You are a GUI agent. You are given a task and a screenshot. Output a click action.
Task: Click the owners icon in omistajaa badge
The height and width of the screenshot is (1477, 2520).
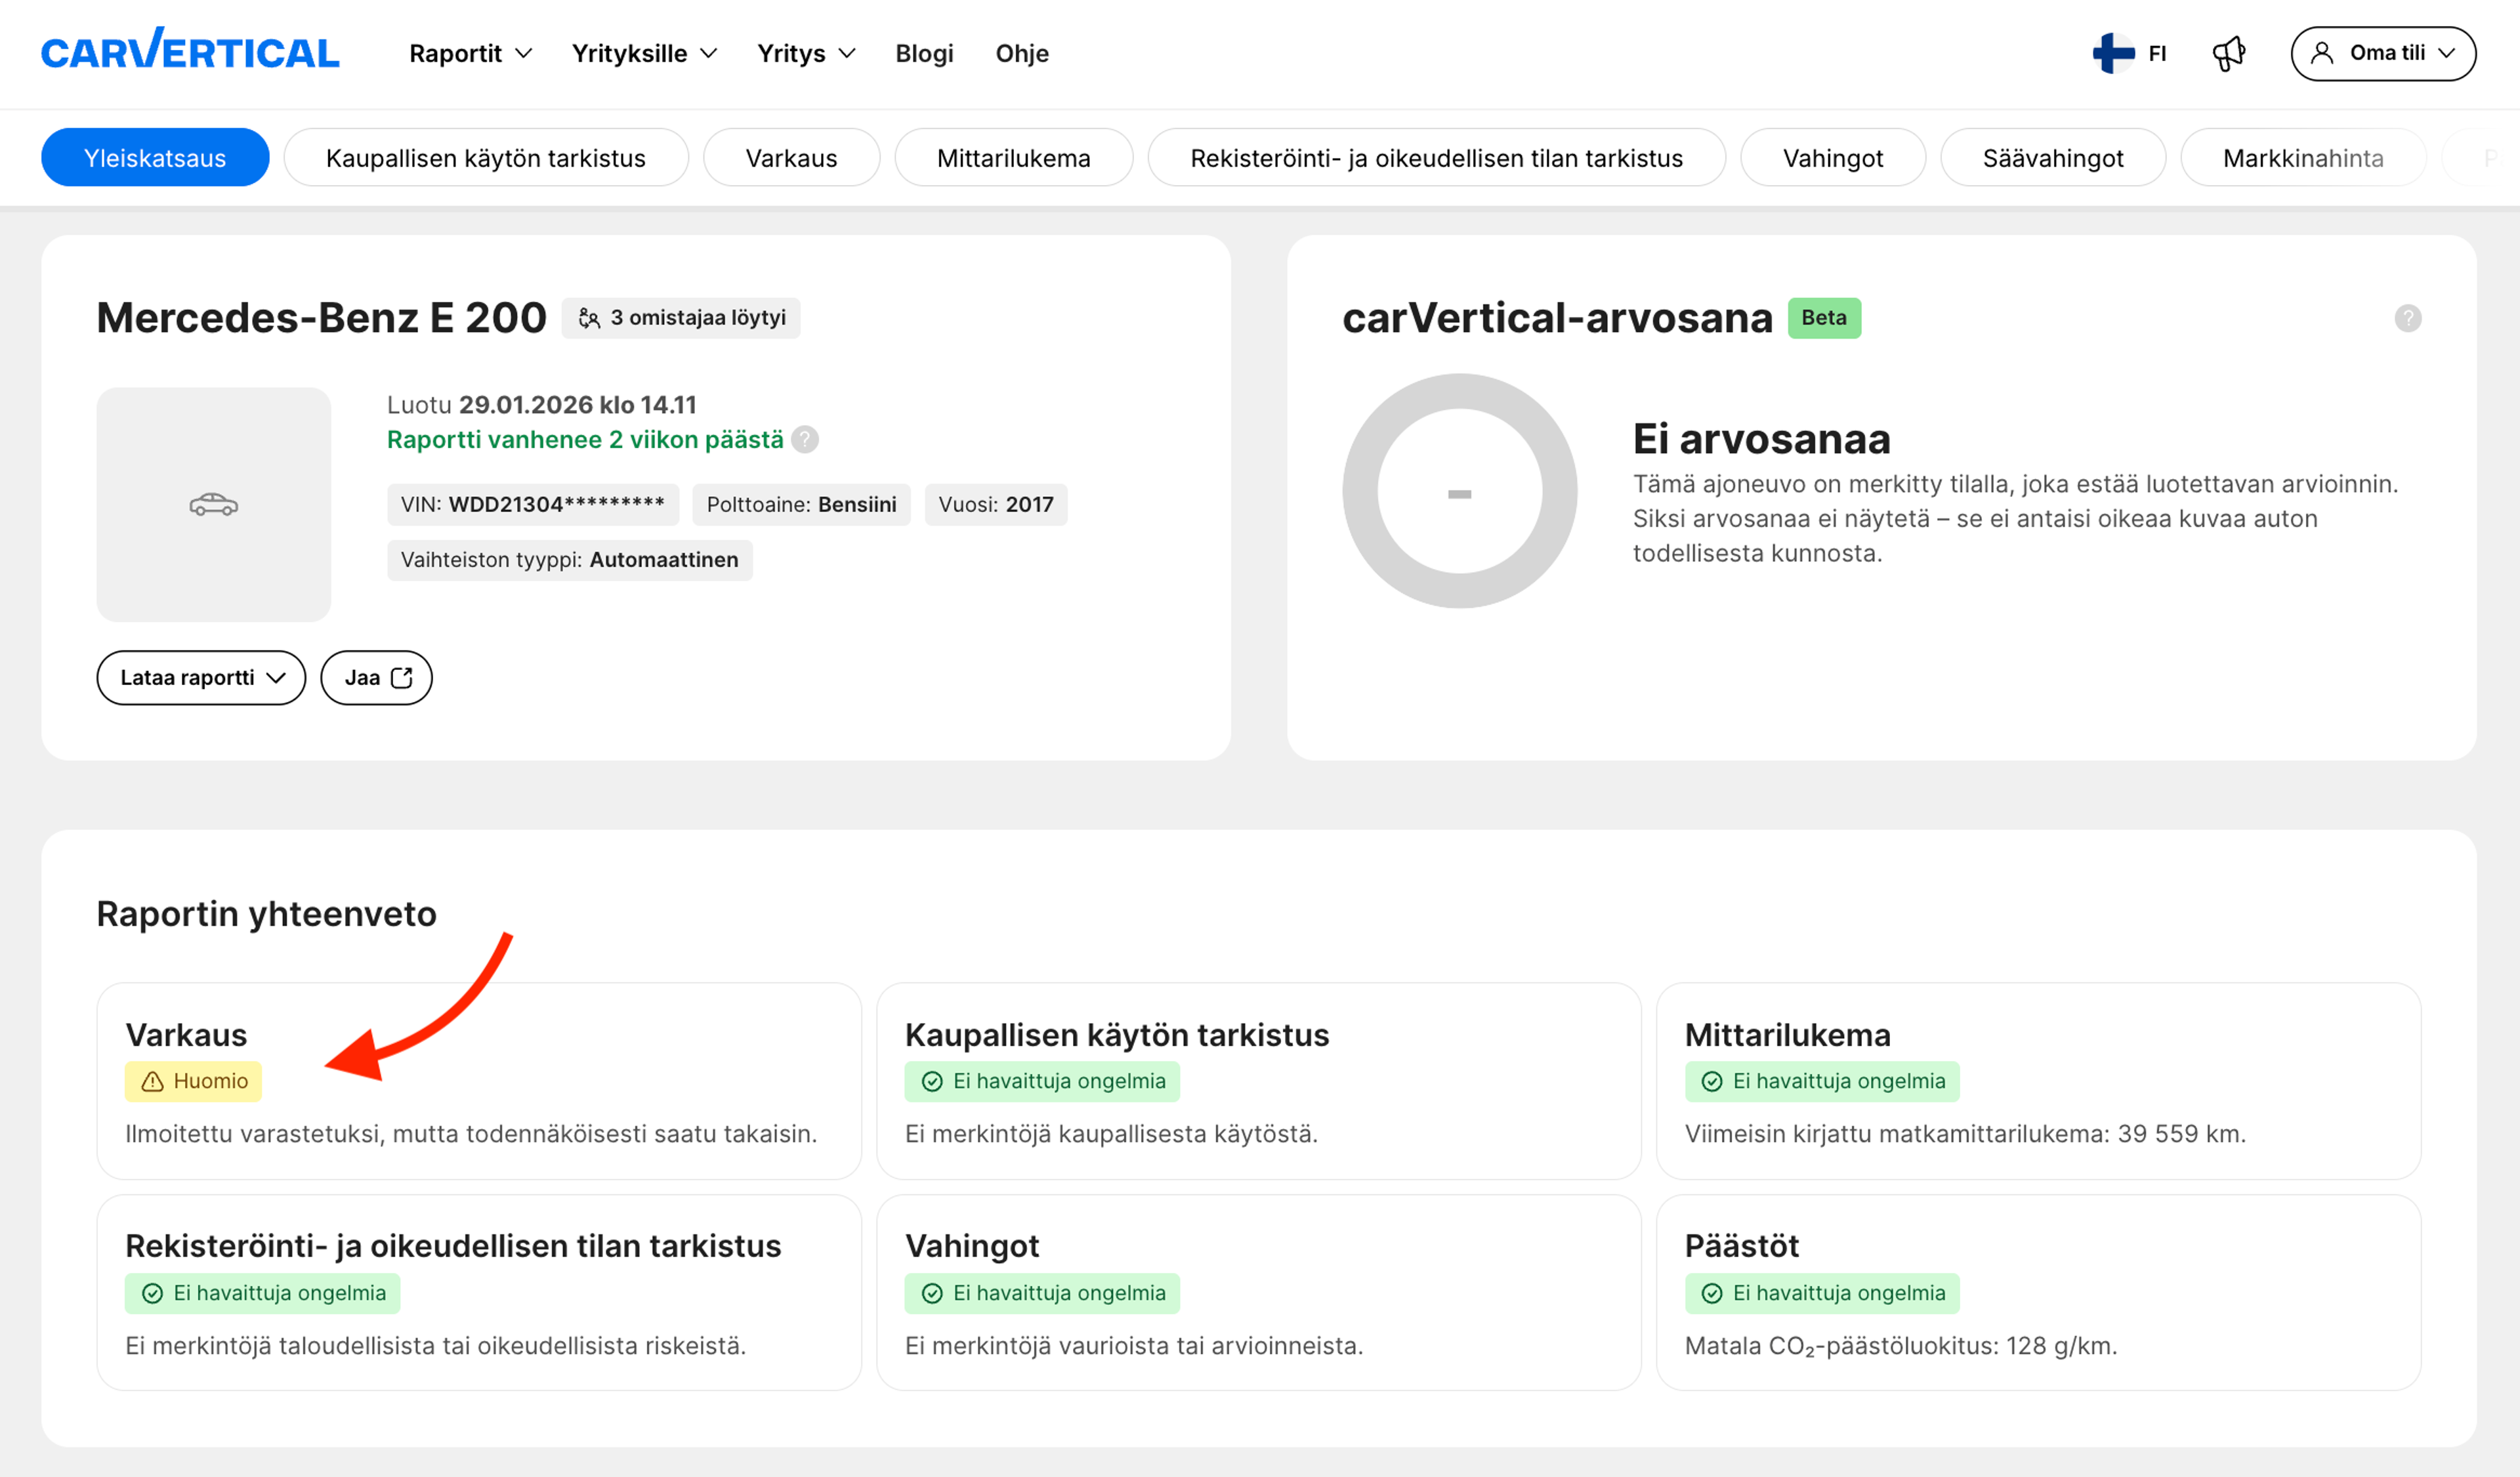(589, 318)
